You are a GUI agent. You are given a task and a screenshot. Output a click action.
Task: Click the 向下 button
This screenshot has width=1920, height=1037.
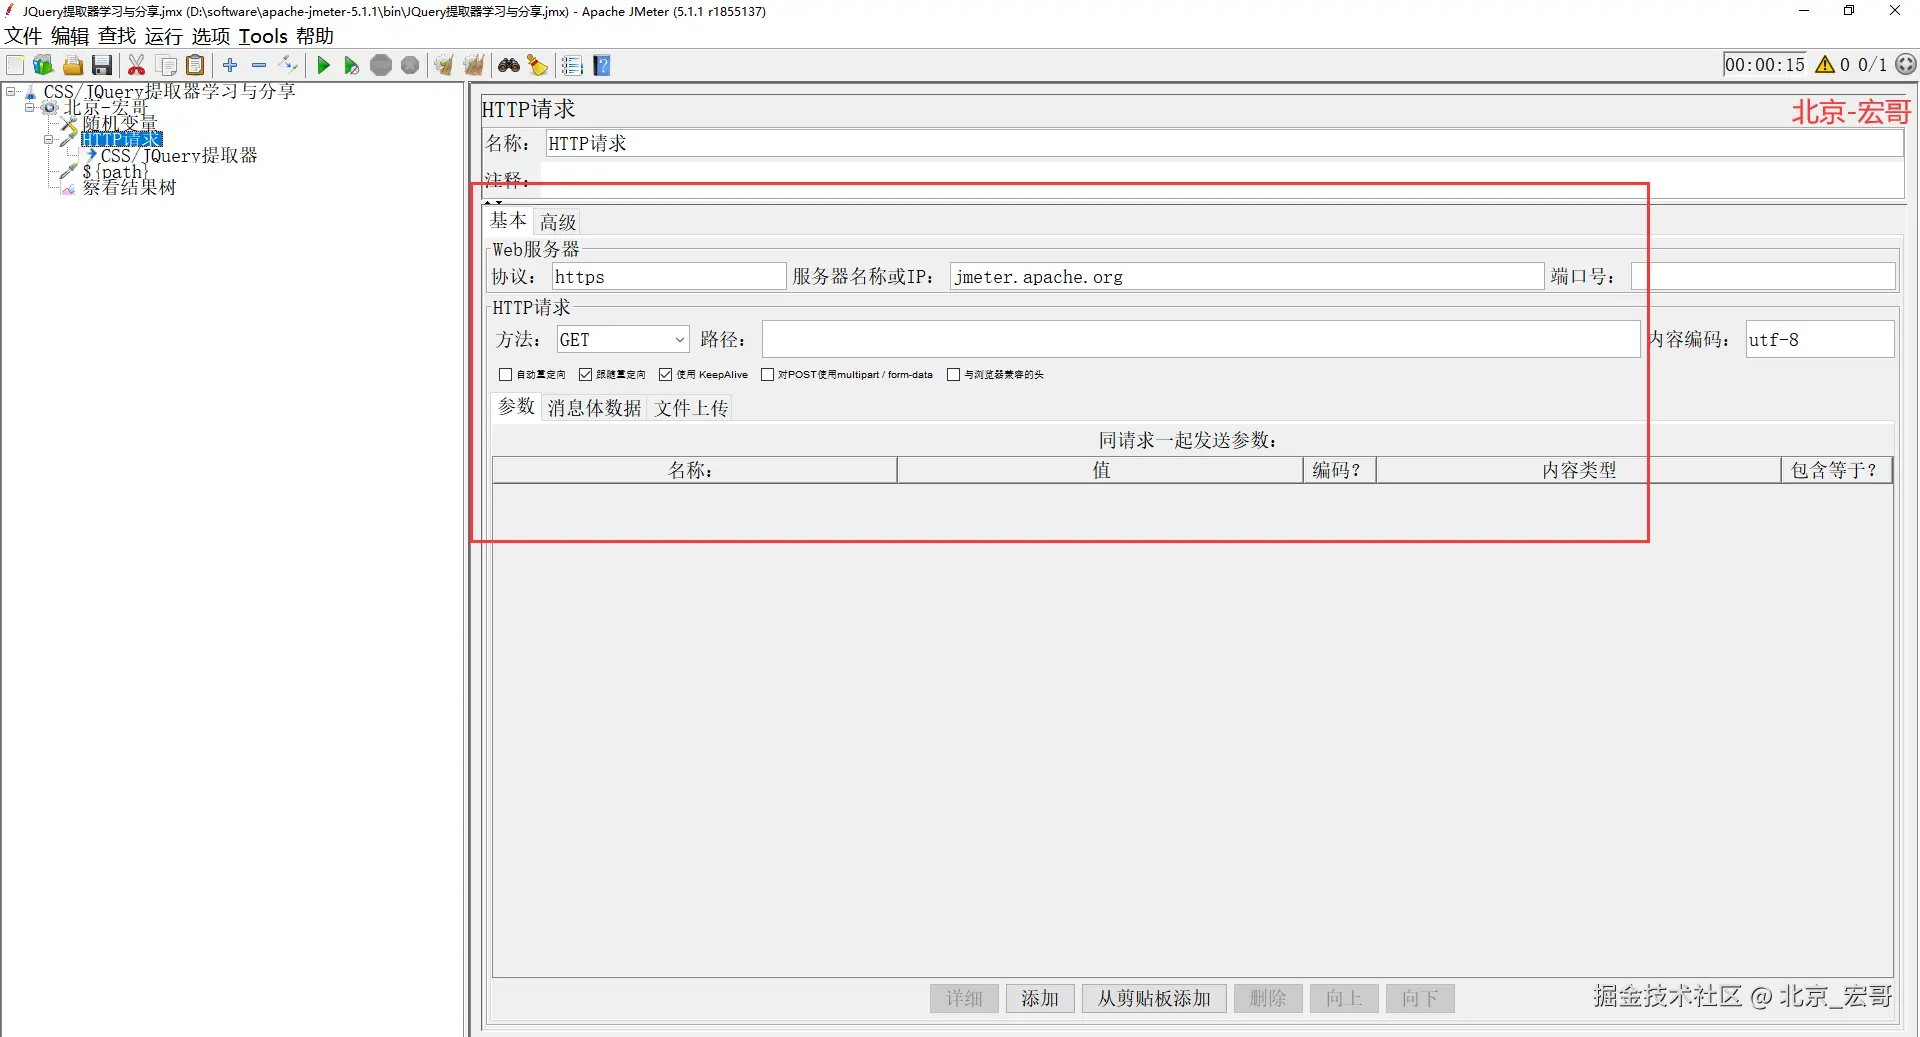tap(1420, 998)
